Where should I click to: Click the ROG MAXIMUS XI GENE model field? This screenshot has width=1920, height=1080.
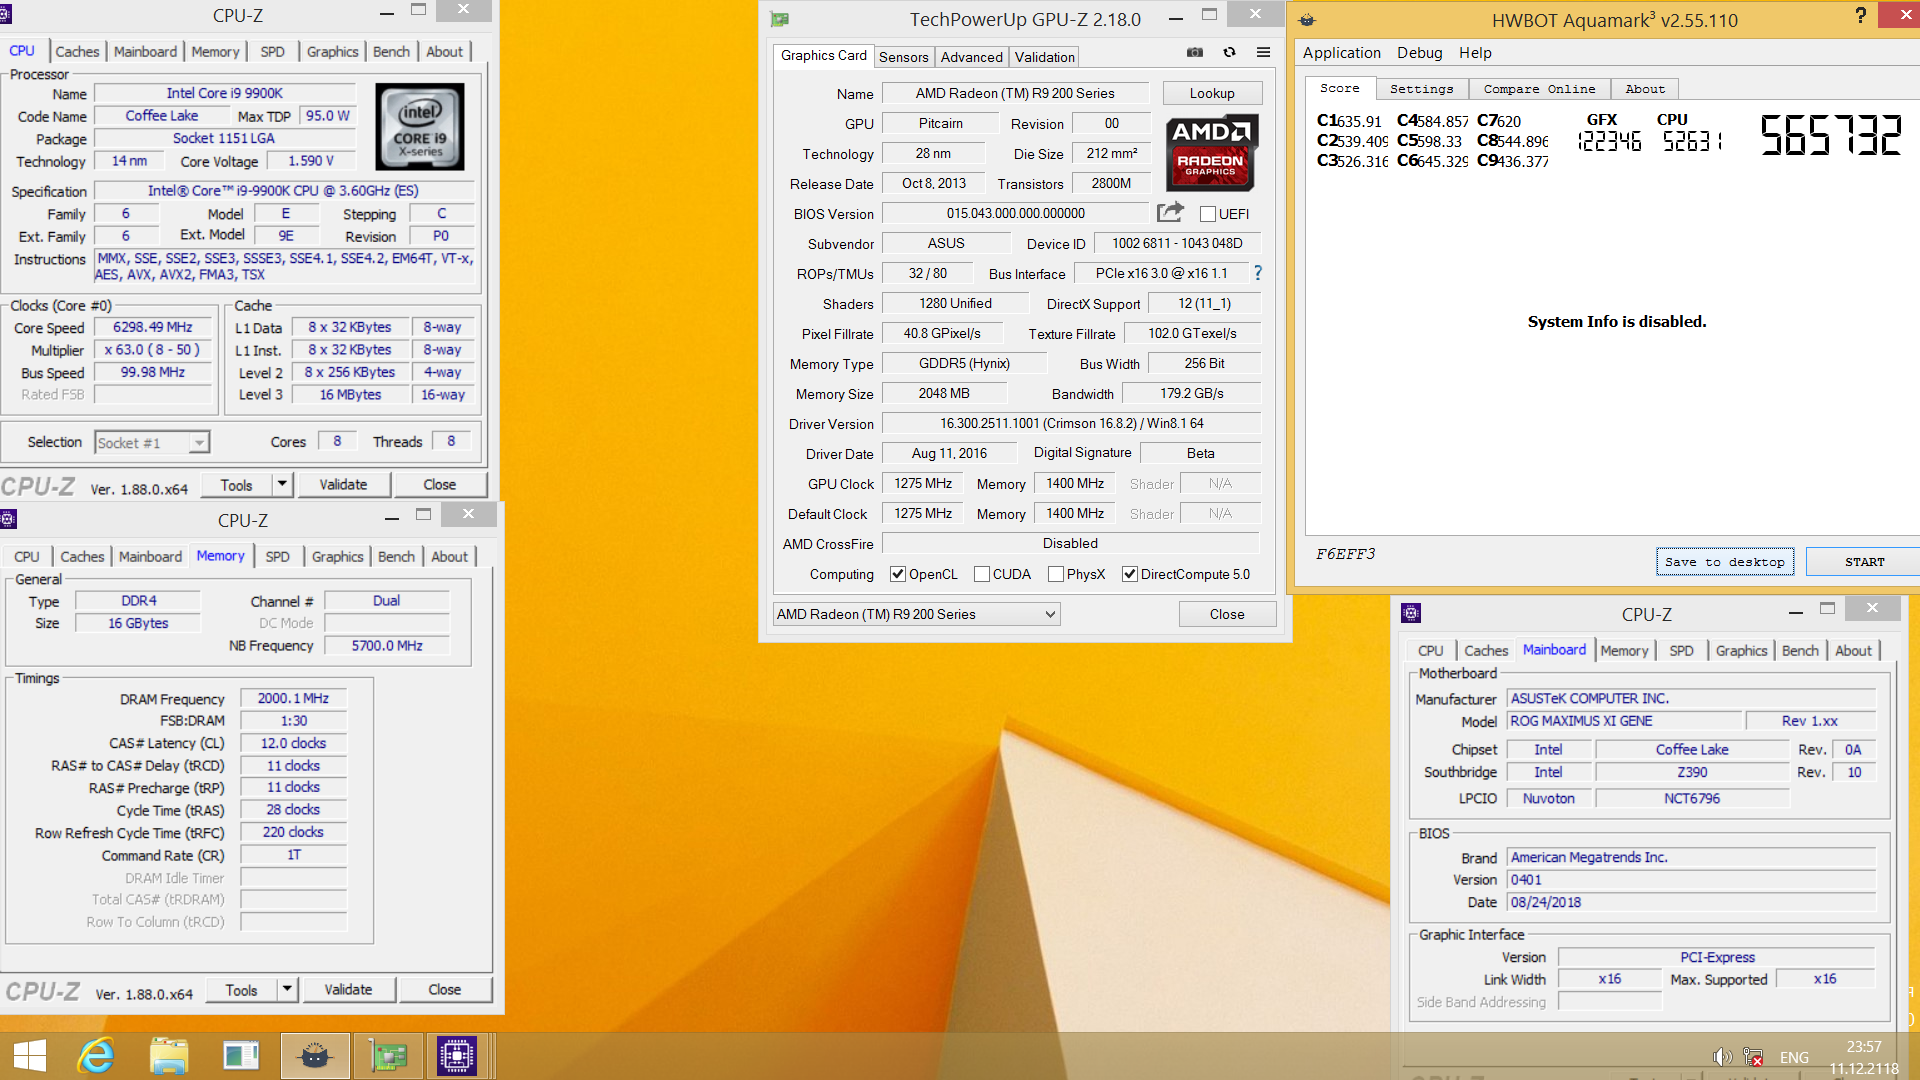point(1625,721)
